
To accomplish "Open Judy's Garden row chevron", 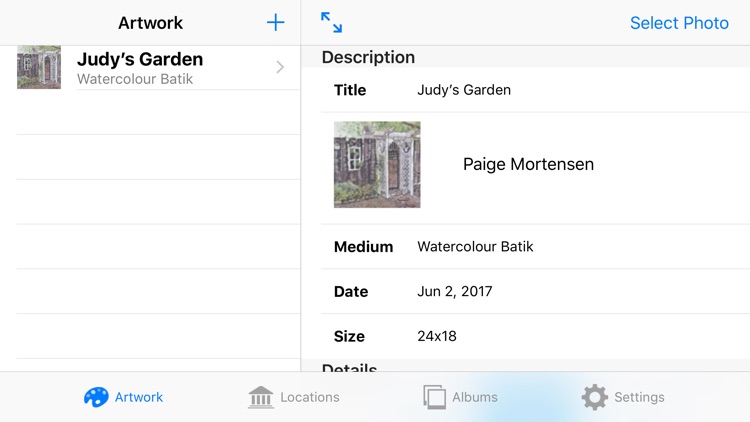I will [x=280, y=67].
